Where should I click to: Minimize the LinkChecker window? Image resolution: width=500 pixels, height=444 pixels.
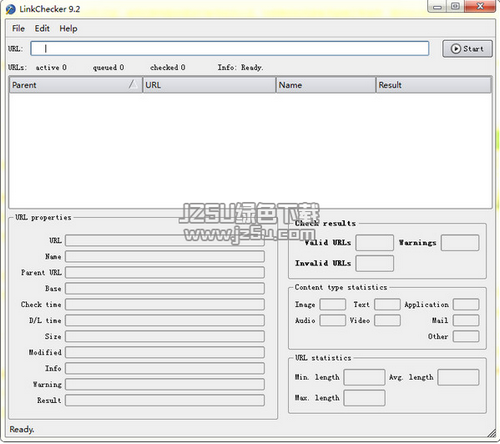(437, 7)
